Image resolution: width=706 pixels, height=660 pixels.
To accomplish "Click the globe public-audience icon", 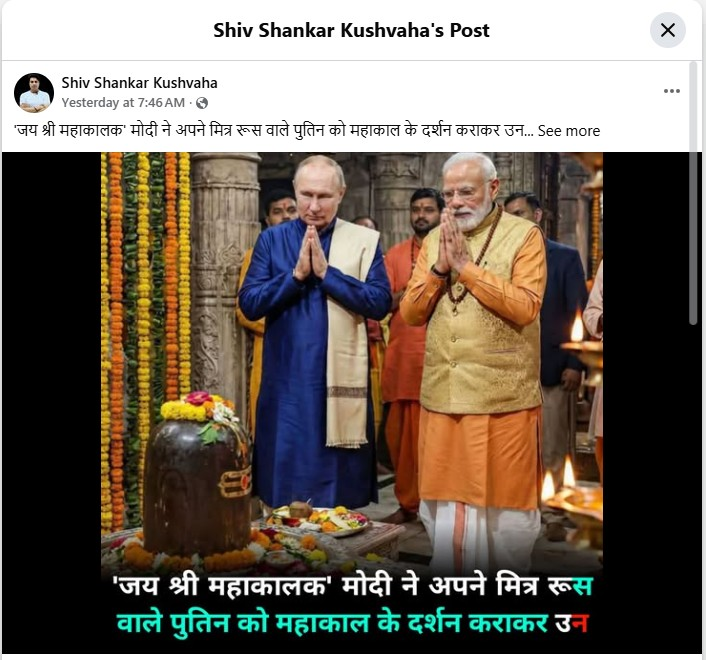I will pyautogui.click(x=202, y=103).
